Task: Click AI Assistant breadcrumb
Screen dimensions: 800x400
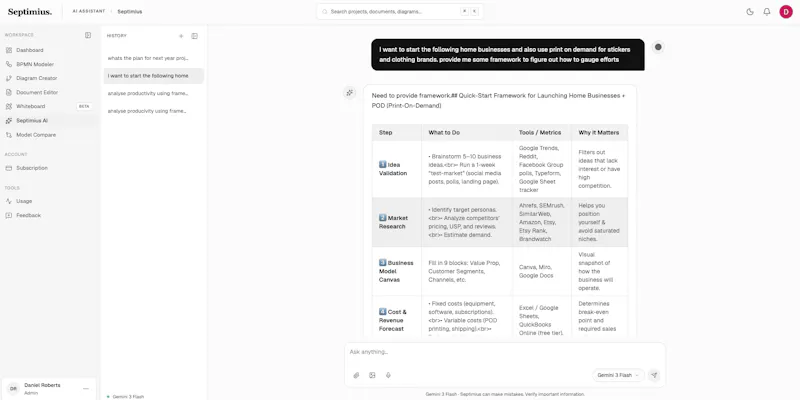Action: point(89,11)
